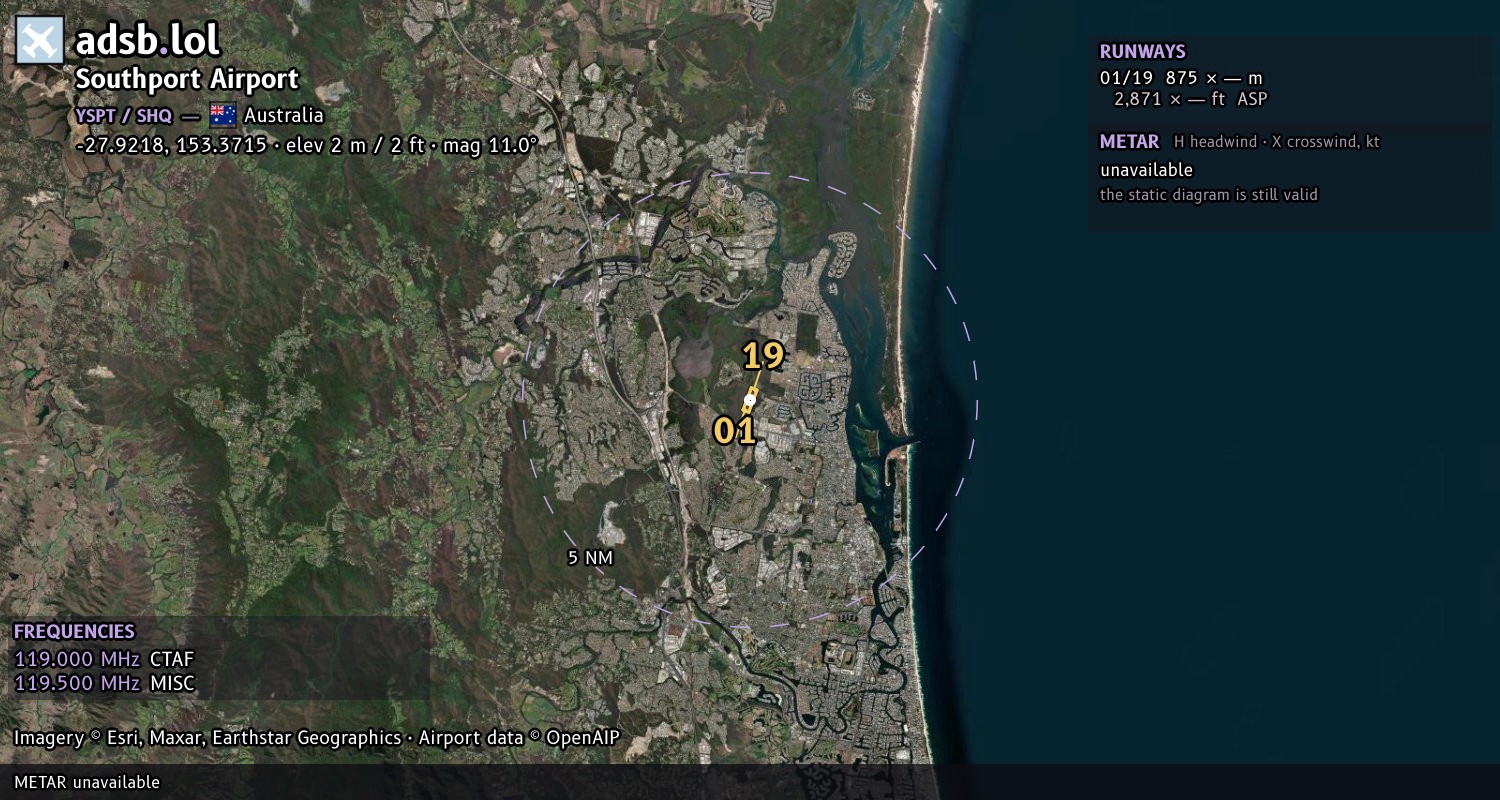Click the headwind and crosswind legend text
The height and width of the screenshot is (800, 1500).
[x=1277, y=142]
